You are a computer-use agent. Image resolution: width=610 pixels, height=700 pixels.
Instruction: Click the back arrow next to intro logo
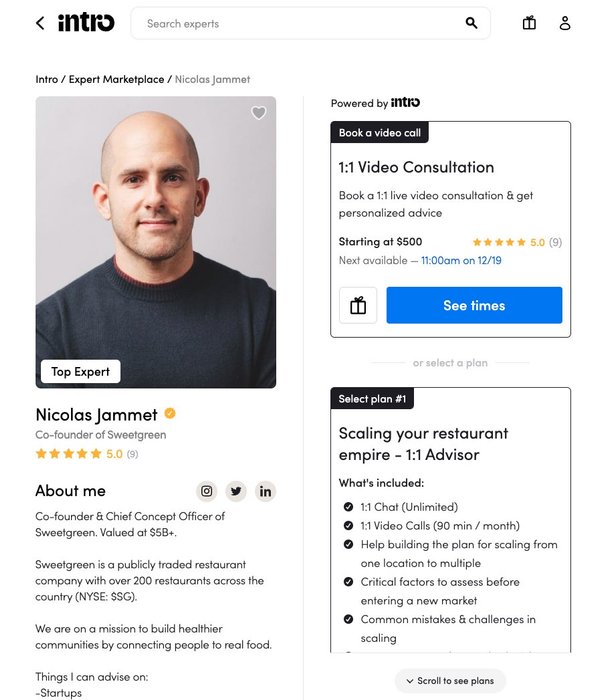point(40,23)
